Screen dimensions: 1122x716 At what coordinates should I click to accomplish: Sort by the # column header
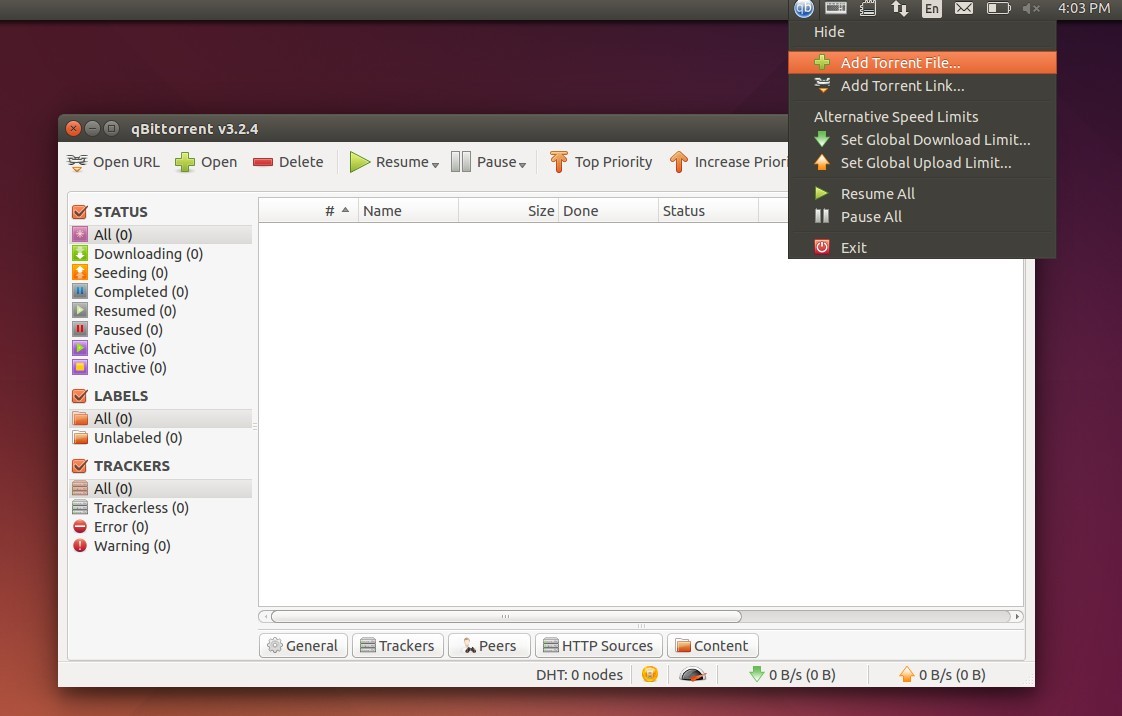pos(308,211)
